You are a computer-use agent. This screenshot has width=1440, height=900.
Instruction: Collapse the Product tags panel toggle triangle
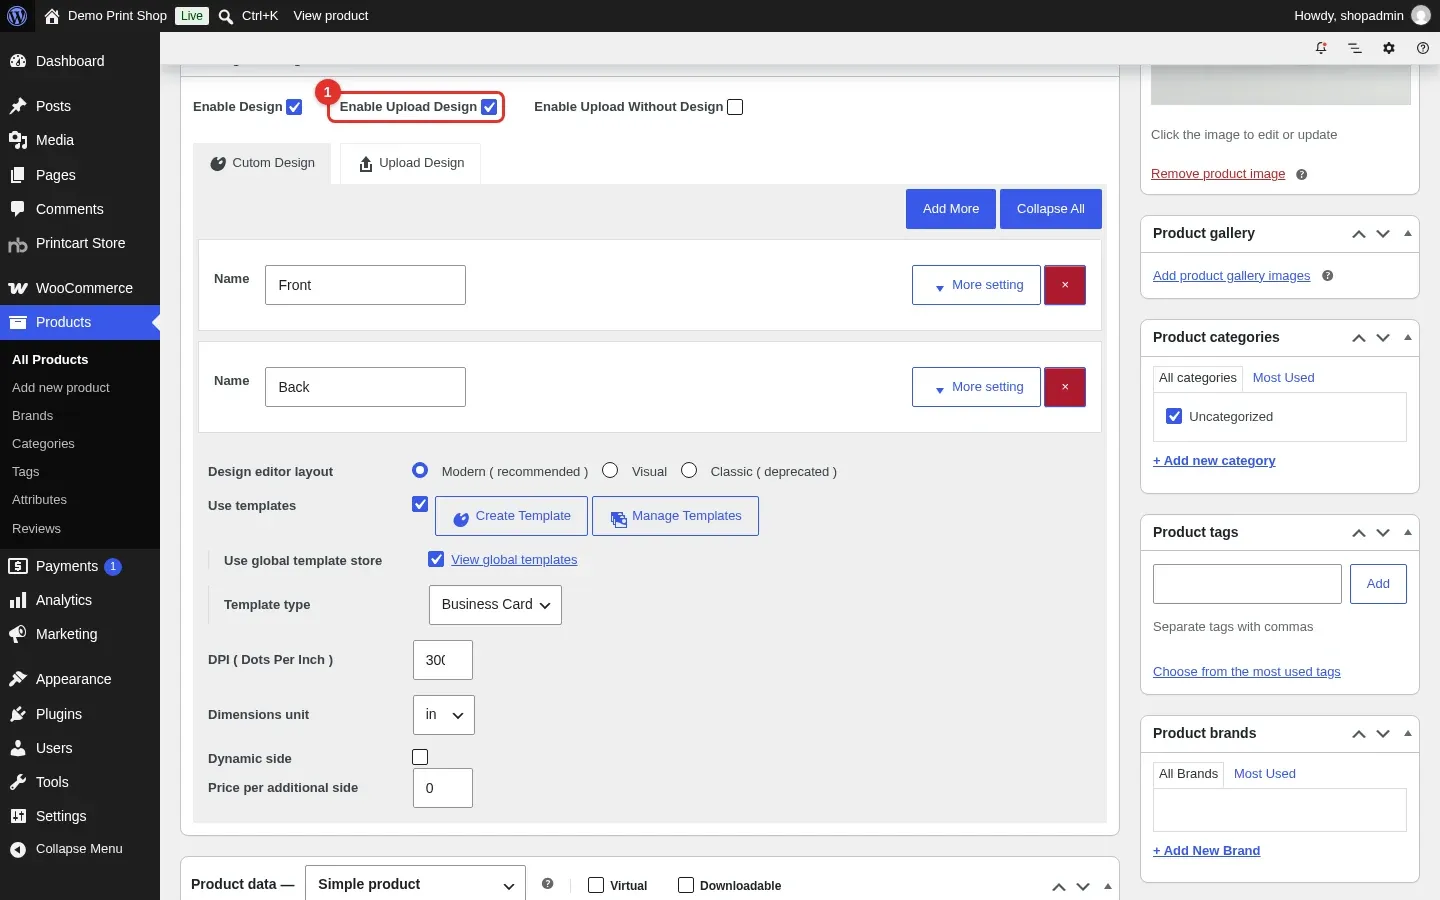[1408, 533]
